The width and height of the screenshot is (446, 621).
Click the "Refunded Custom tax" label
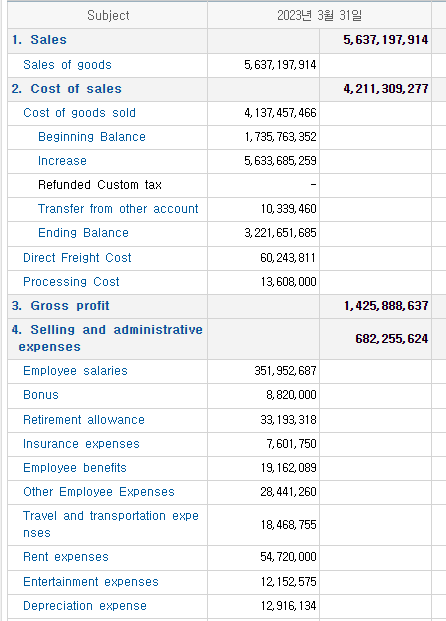click(x=100, y=185)
